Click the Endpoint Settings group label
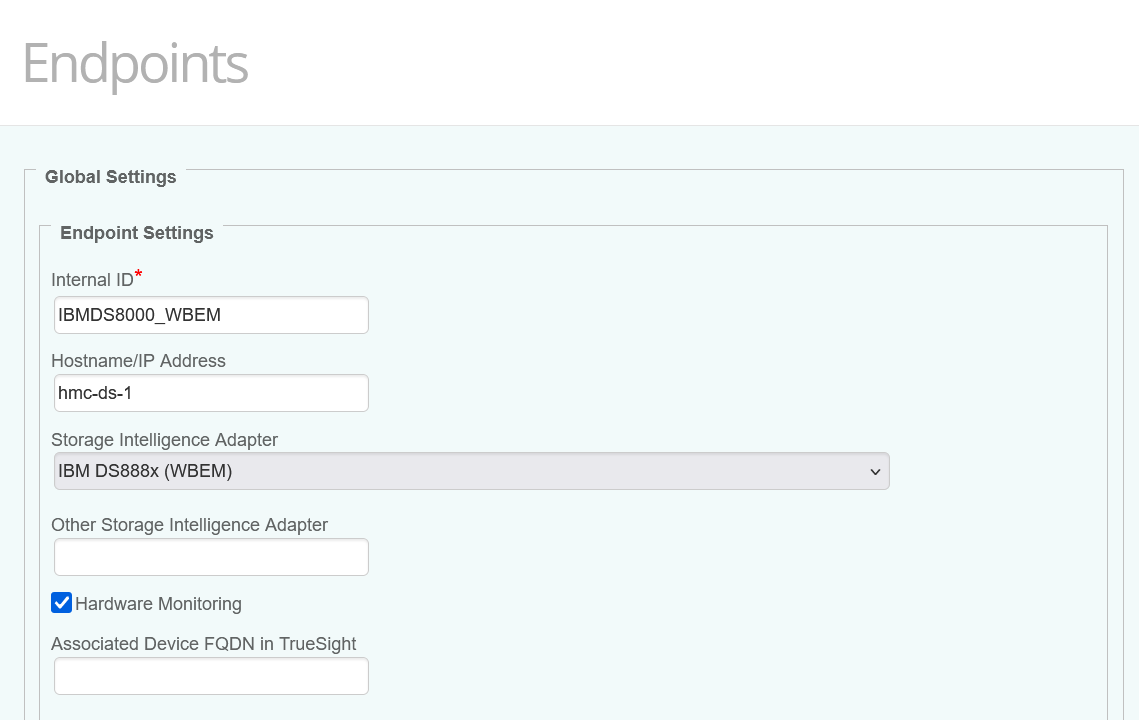1139x720 pixels. [x=136, y=233]
